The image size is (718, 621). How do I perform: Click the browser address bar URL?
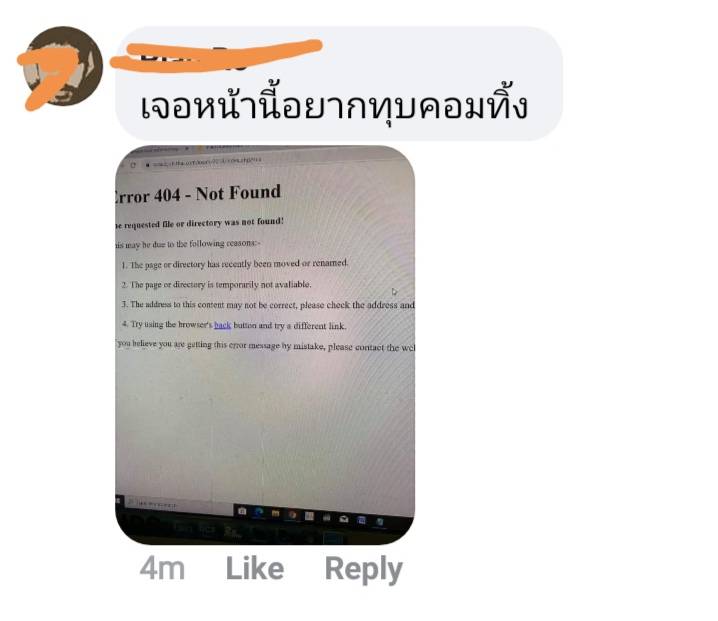[x=206, y=162]
